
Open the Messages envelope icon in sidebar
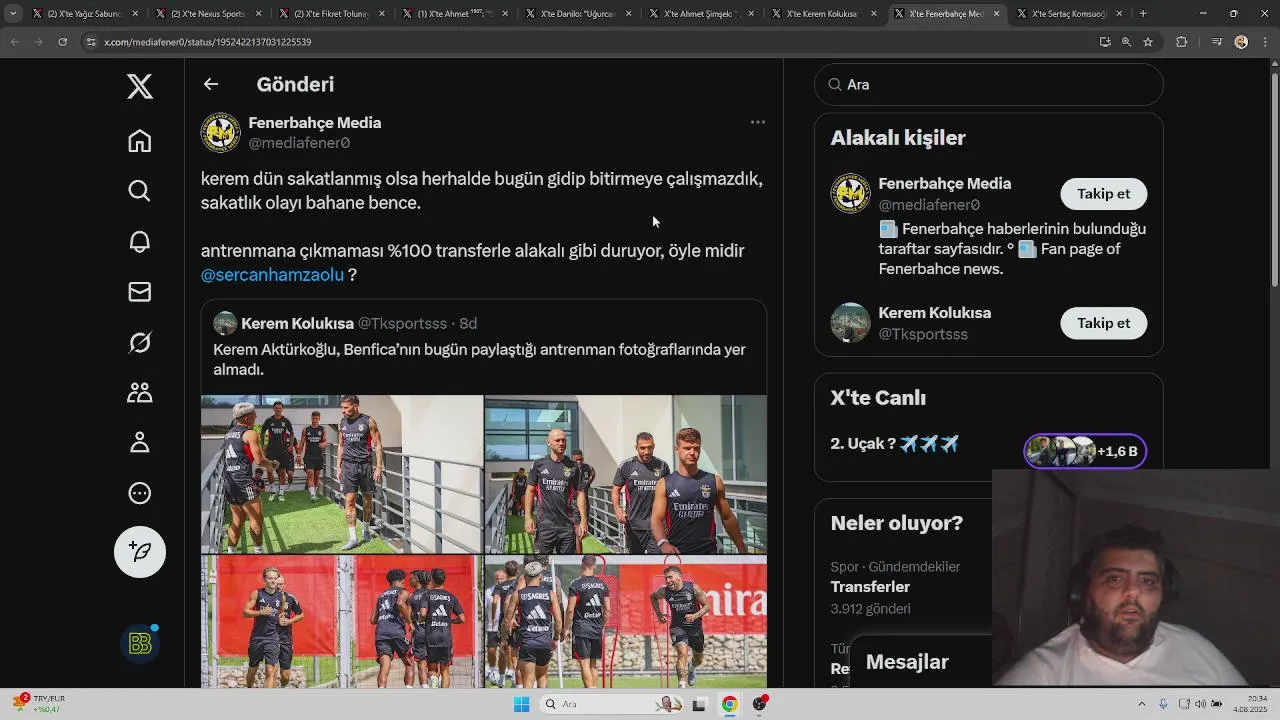point(140,291)
